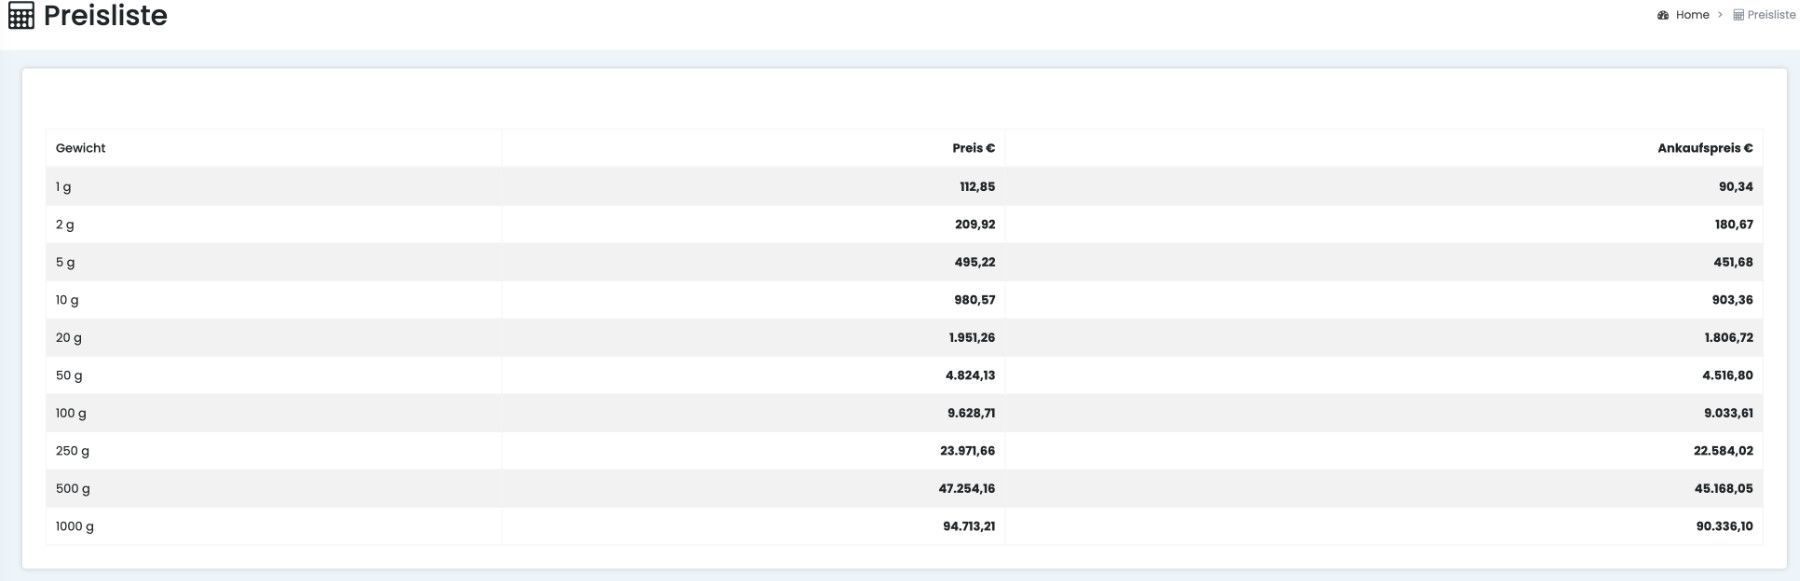Click the calculator icon beside the Preisliste heading
The image size is (1800, 581).
[x=21, y=16]
